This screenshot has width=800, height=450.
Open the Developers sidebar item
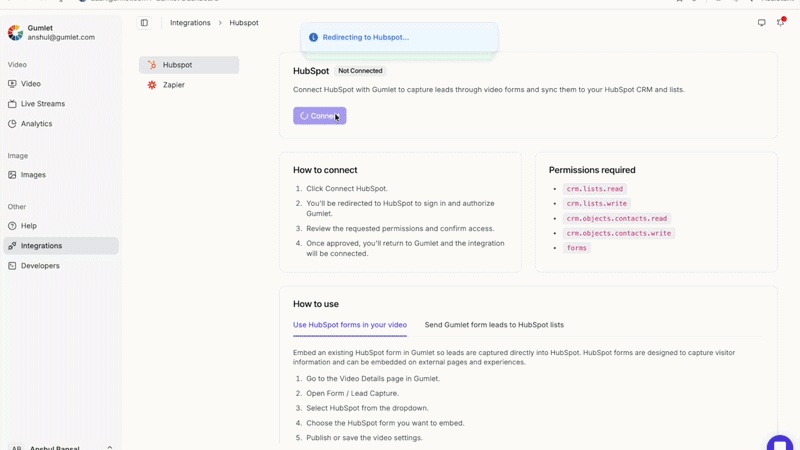click(40, 266)
